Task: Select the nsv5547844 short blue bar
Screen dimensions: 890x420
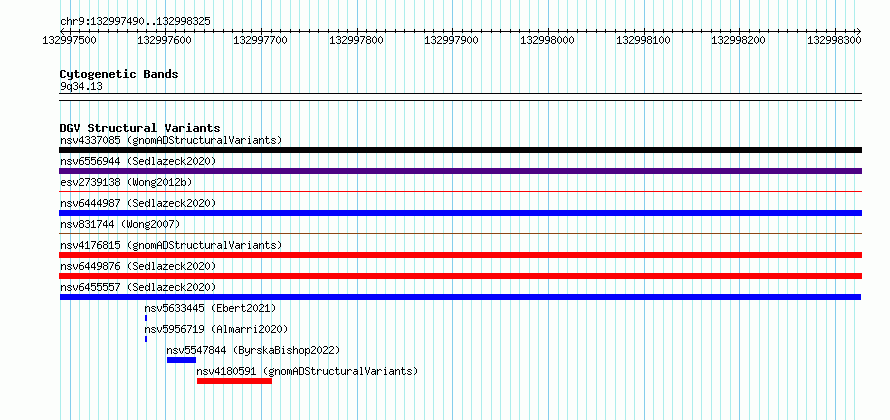Action: point(181,360)
